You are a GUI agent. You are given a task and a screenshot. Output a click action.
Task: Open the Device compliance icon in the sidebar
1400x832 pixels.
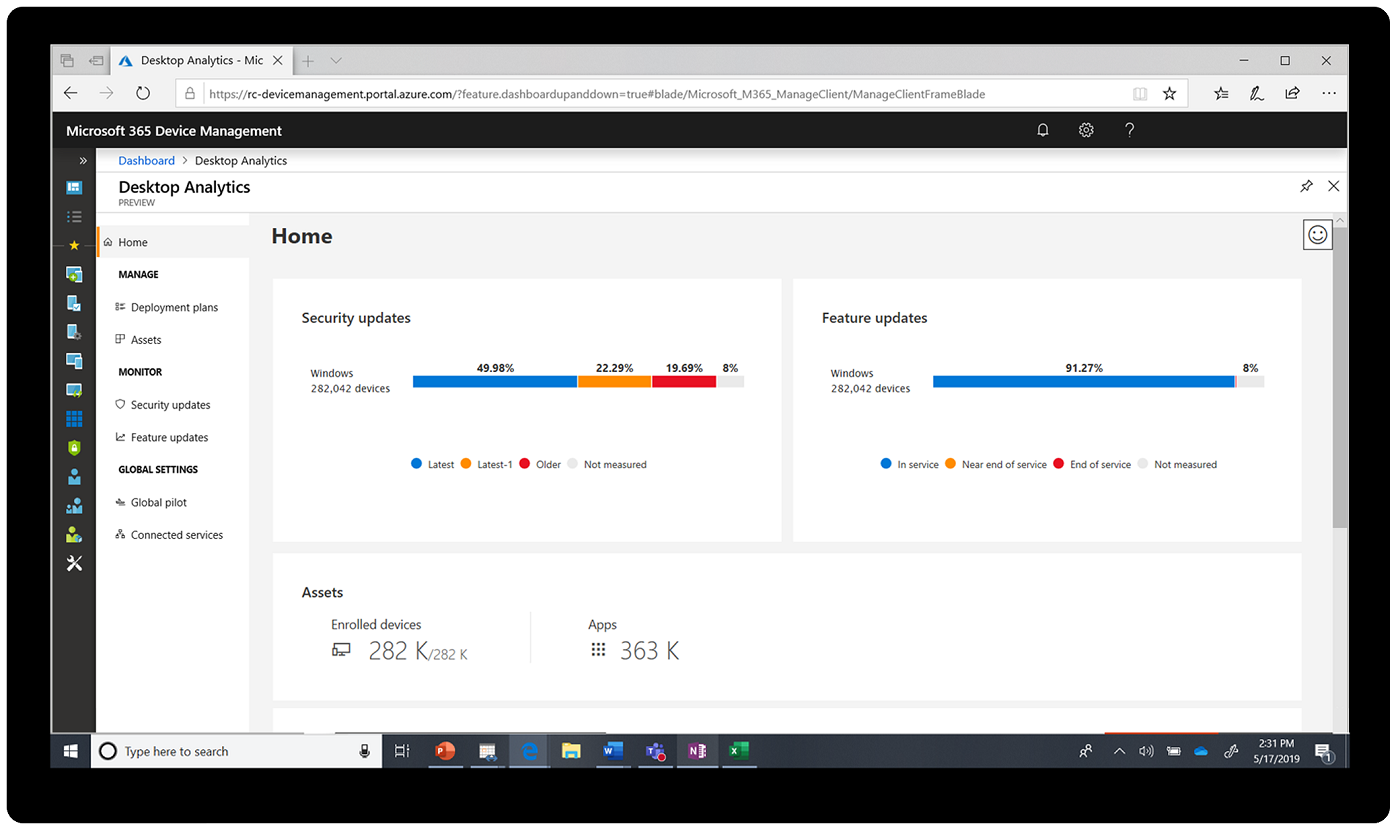[x=74, y=304]
